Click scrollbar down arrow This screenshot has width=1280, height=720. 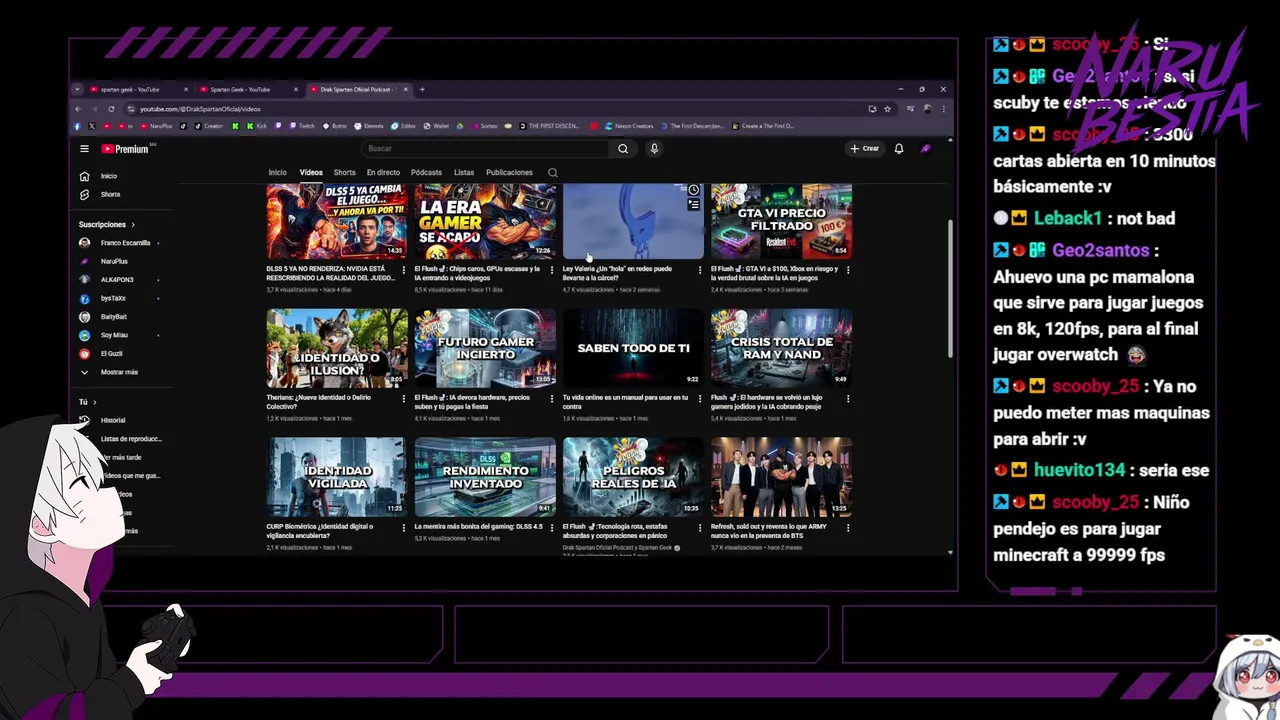[950, 553]
